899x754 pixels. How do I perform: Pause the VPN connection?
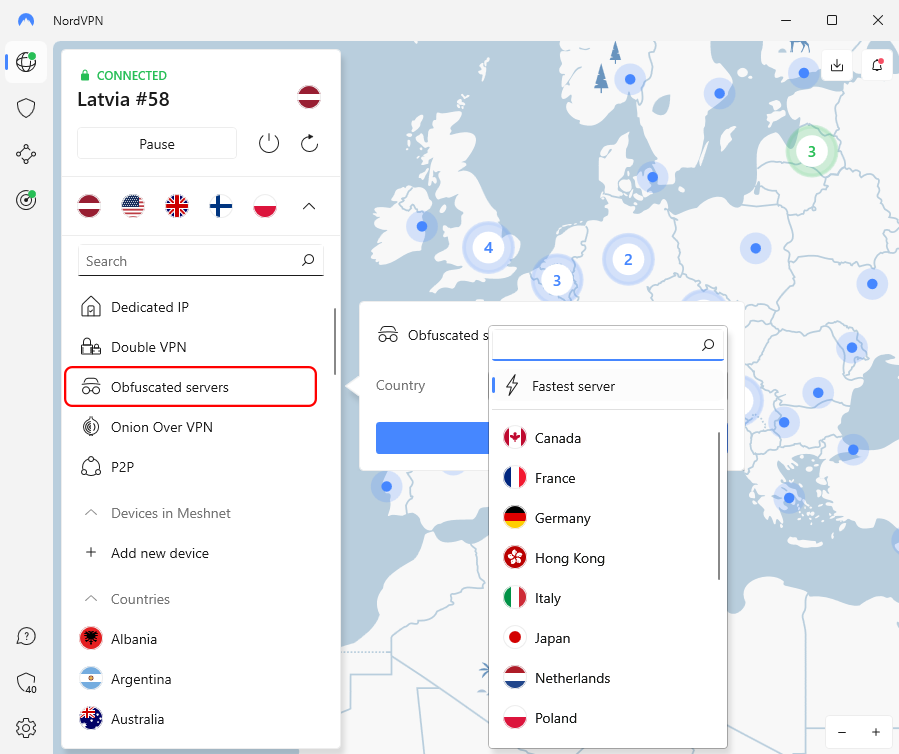[x=156, y=143]
